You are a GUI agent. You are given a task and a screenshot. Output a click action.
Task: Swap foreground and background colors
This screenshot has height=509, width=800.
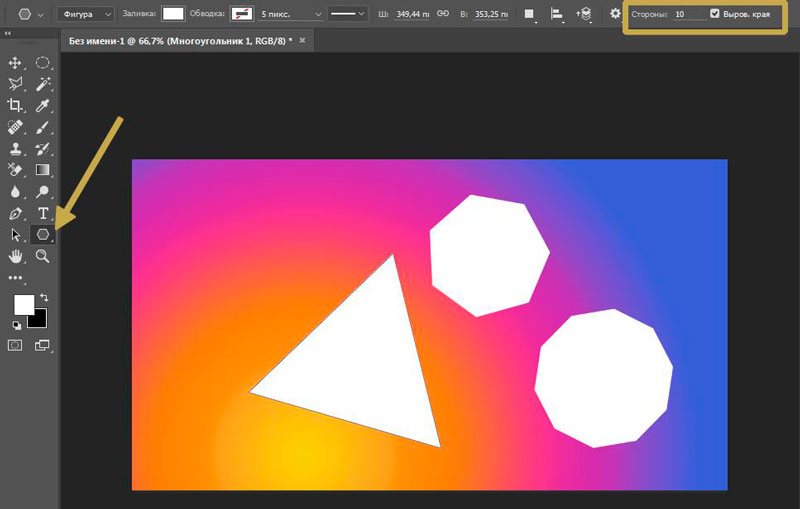(44, 297)
